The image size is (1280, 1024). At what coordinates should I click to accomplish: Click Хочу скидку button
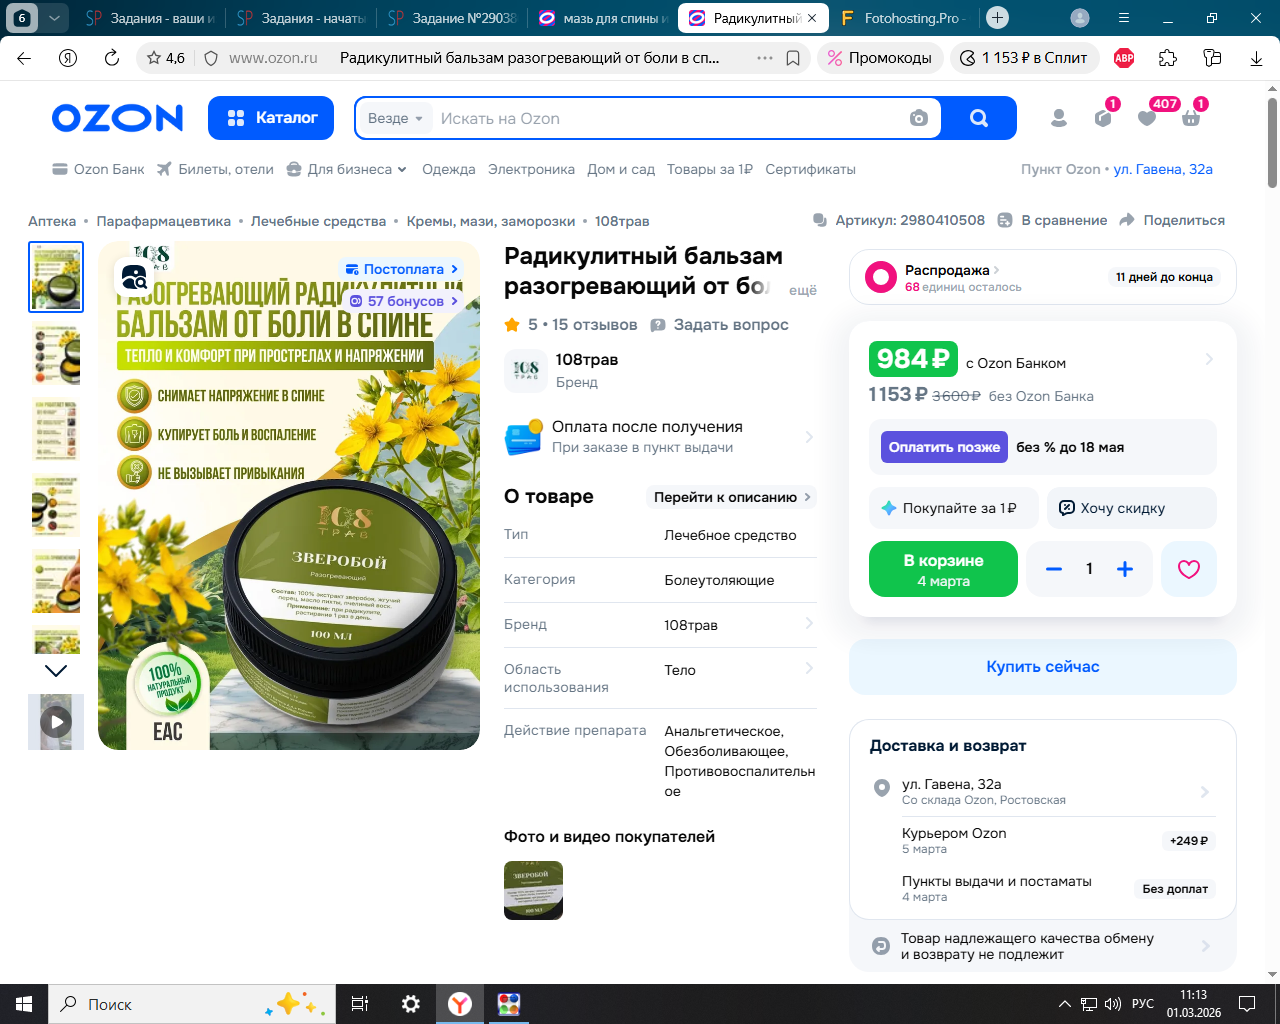(1132, 508)
